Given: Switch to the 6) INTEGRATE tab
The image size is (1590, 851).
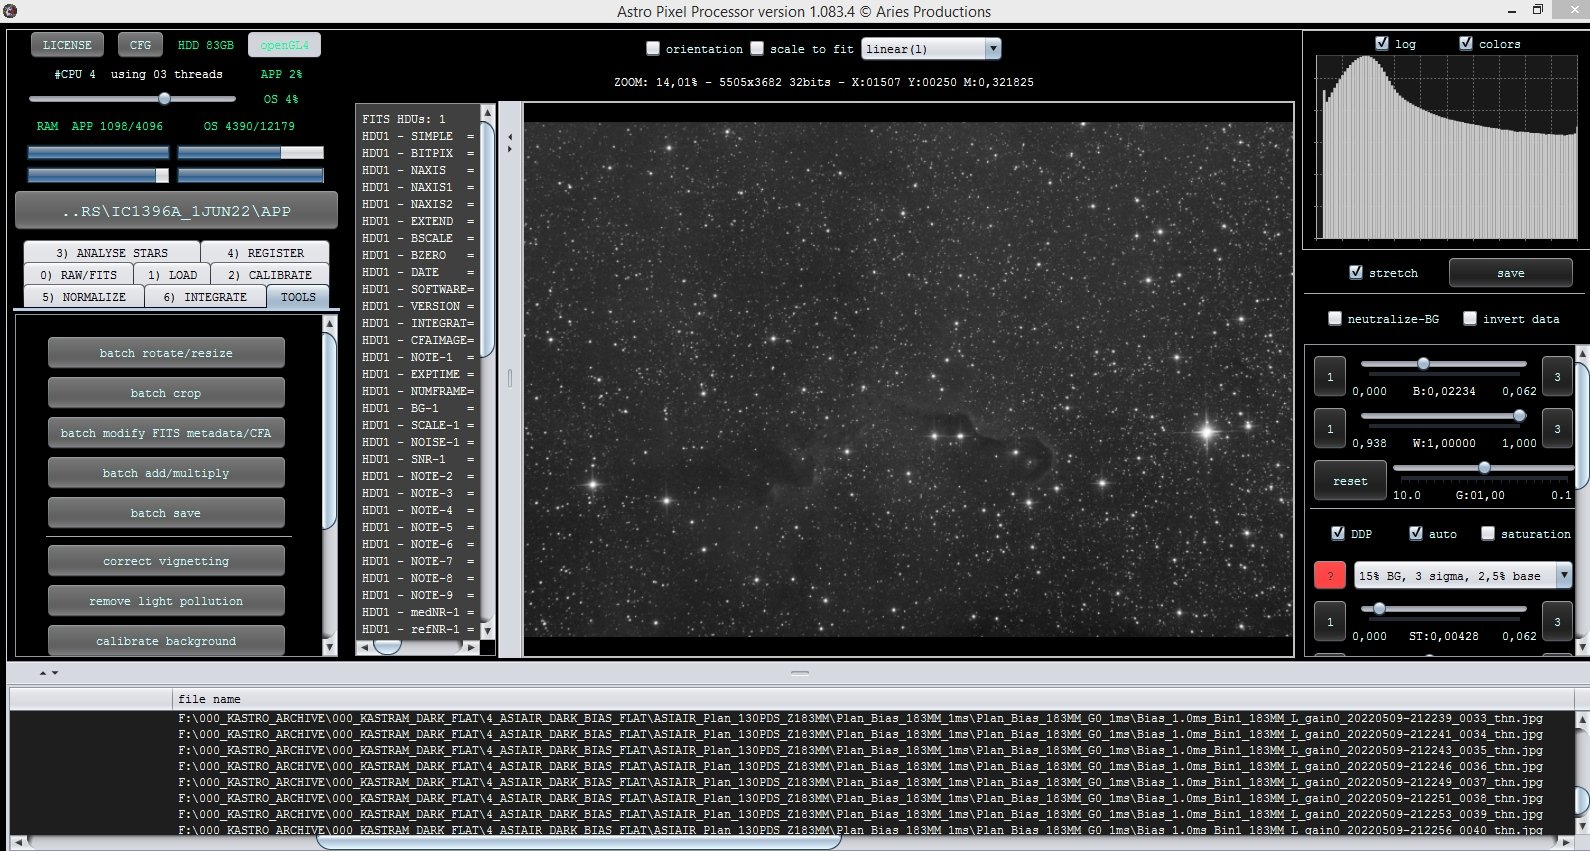Looking at the screenshot, I should 205,297.
